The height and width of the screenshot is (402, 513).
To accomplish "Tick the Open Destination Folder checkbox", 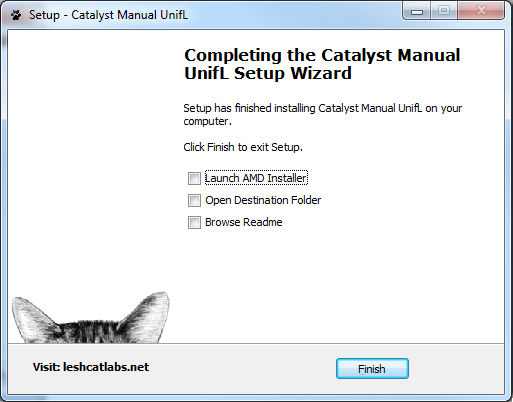I will (194, 200).
